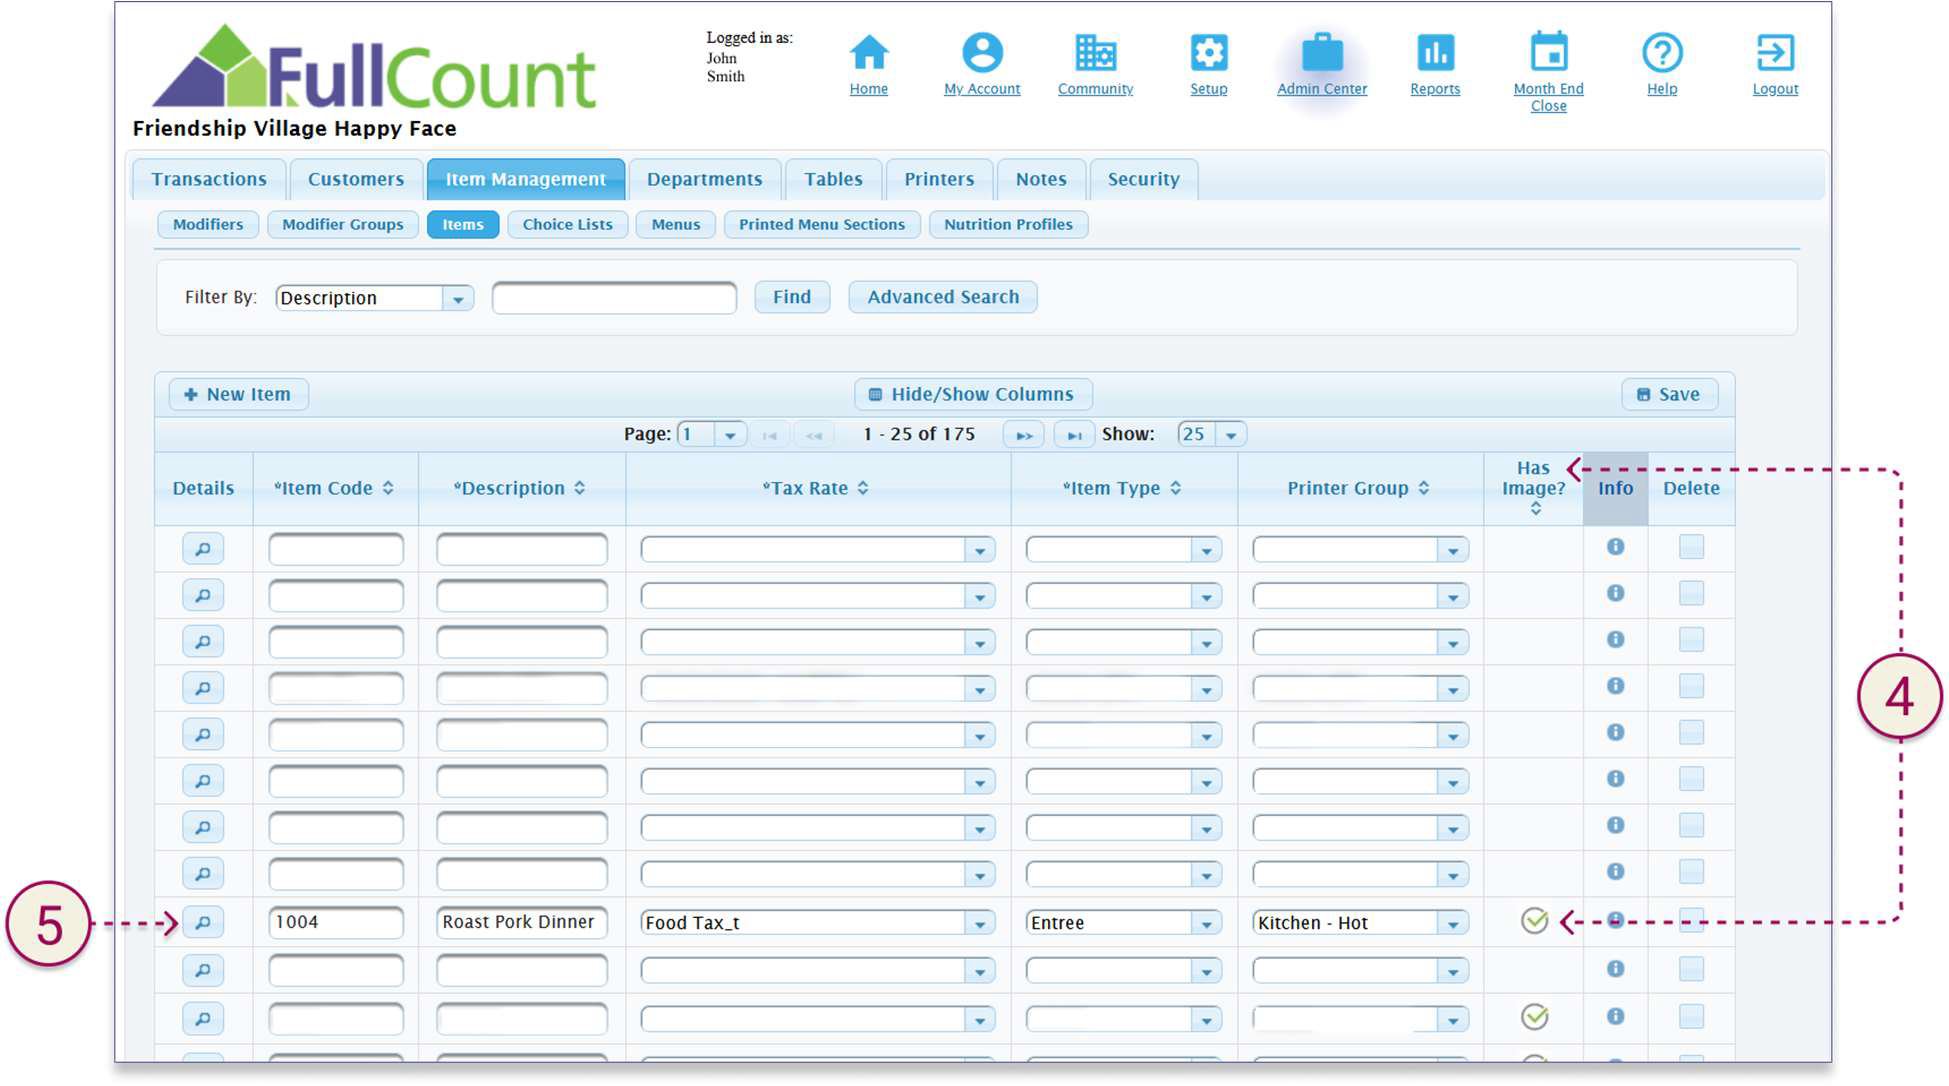Image resolution: width=1949 pixels, height=1086 pixels.
Task: Go to next page arrow in pager
Action: [1023, 435]
